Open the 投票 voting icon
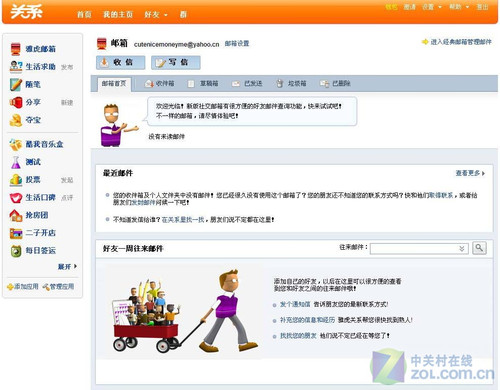The image size is (500, 390). pyautogui.click(x=16, y=180)
